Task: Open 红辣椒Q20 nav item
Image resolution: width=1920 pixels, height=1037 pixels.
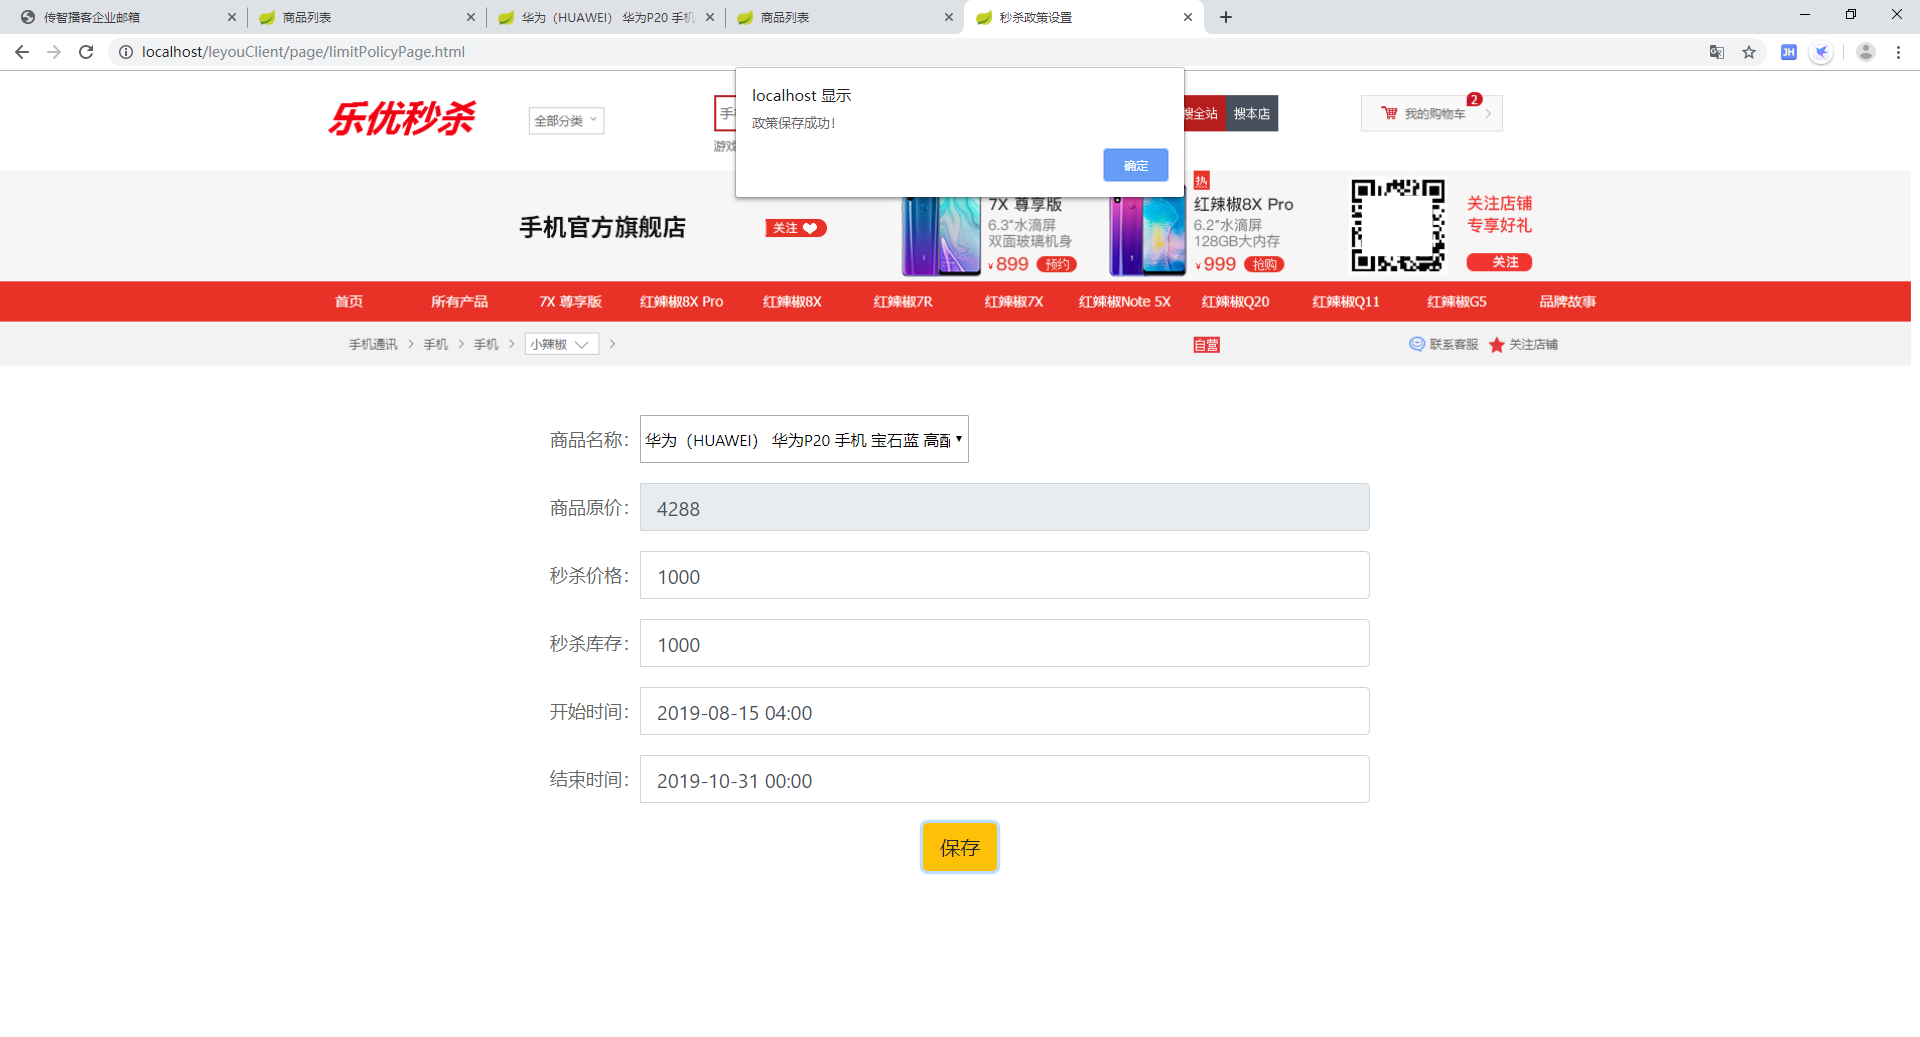Action: pos(1235,301)
